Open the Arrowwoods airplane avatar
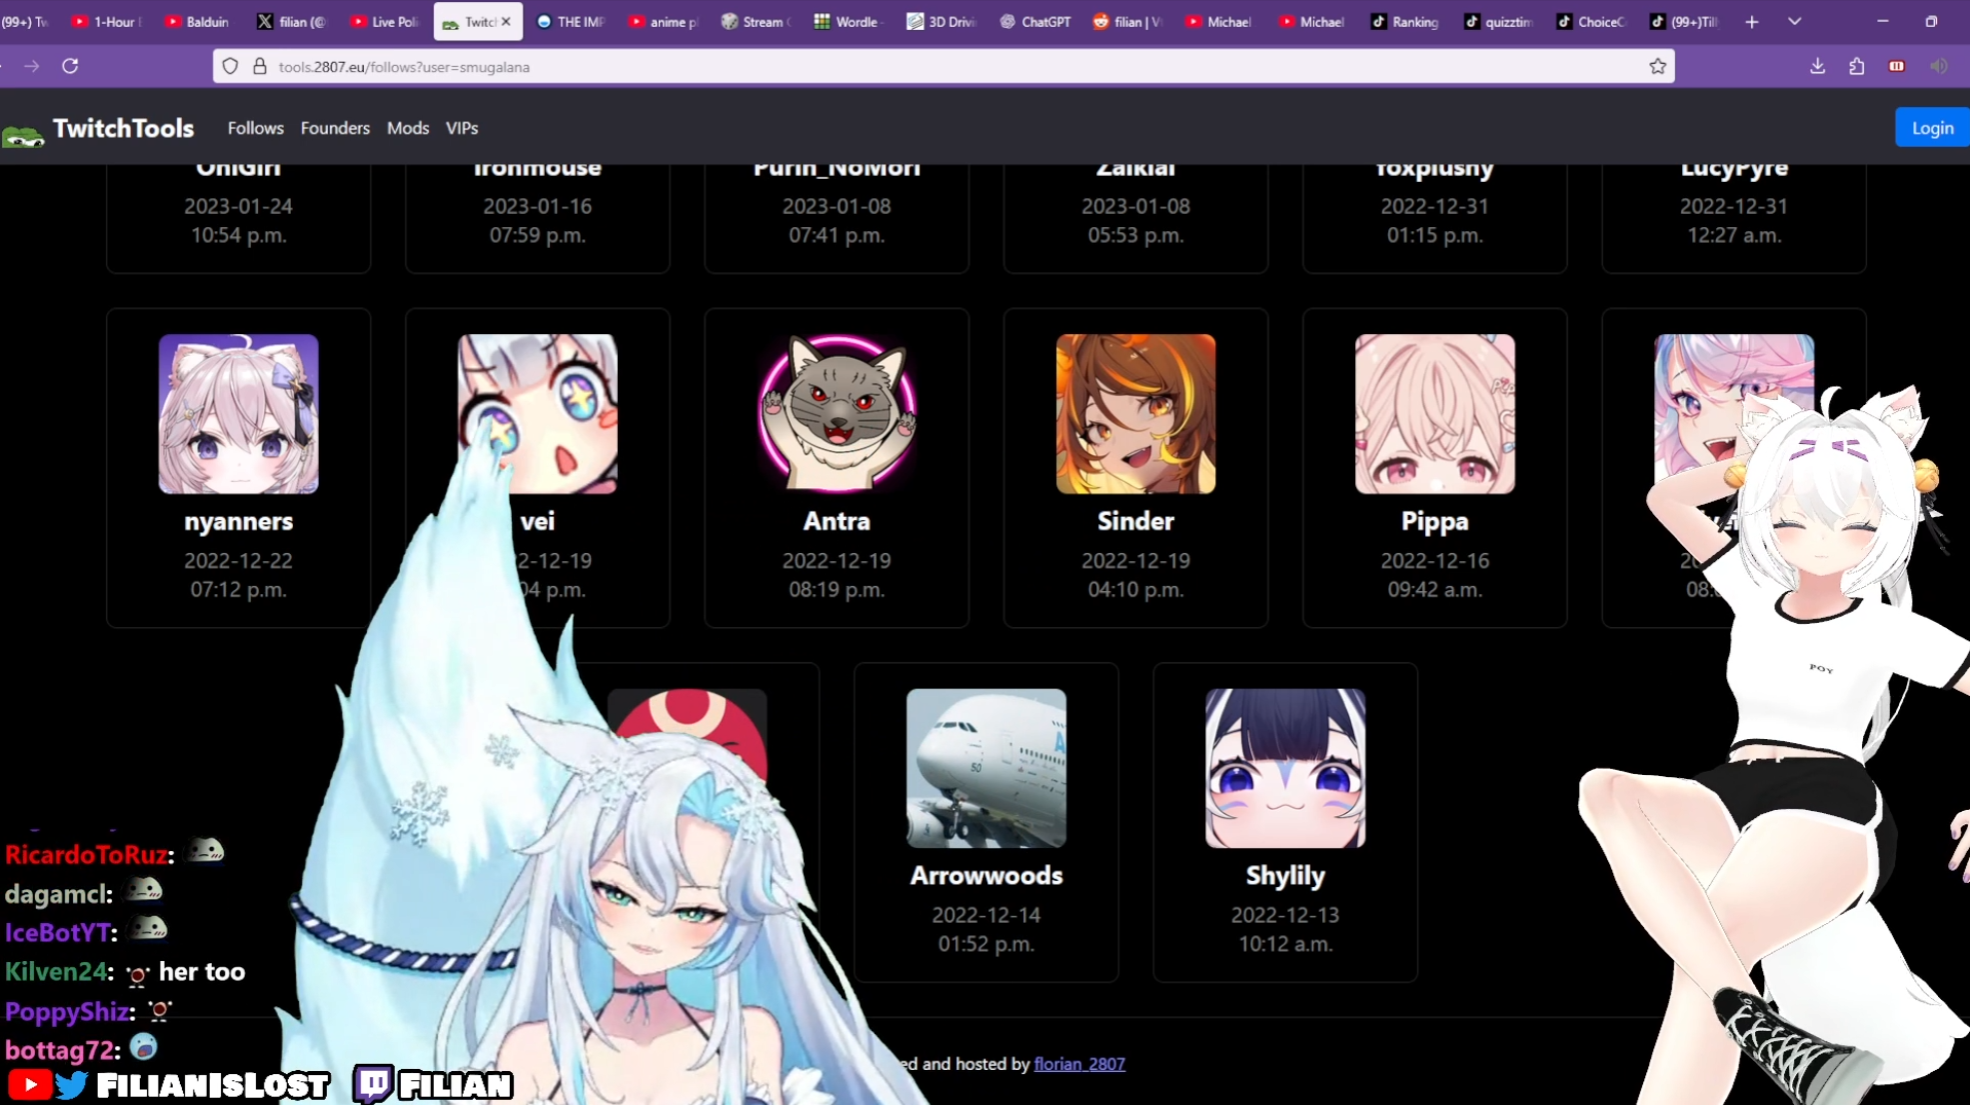1970x1105 pixels. click(985, 768)
